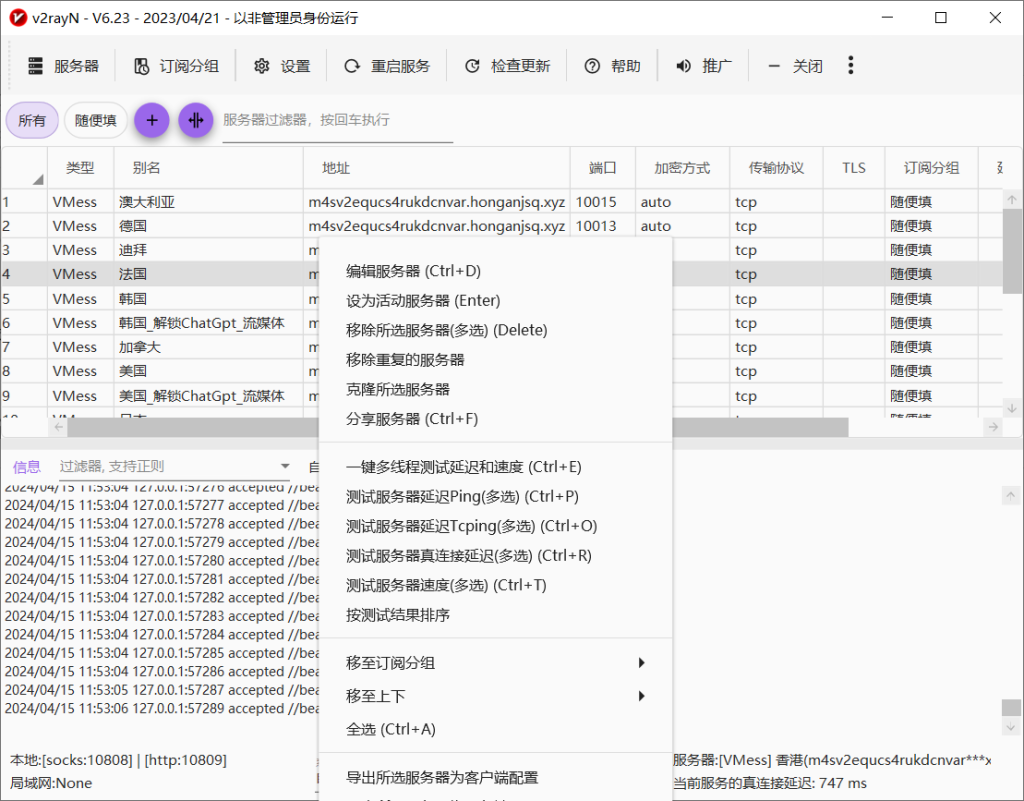This screenshot has width=1024, height=801.
Task: Open the 服务器 (Servers) menu
Action: click(x=66, y=66)
